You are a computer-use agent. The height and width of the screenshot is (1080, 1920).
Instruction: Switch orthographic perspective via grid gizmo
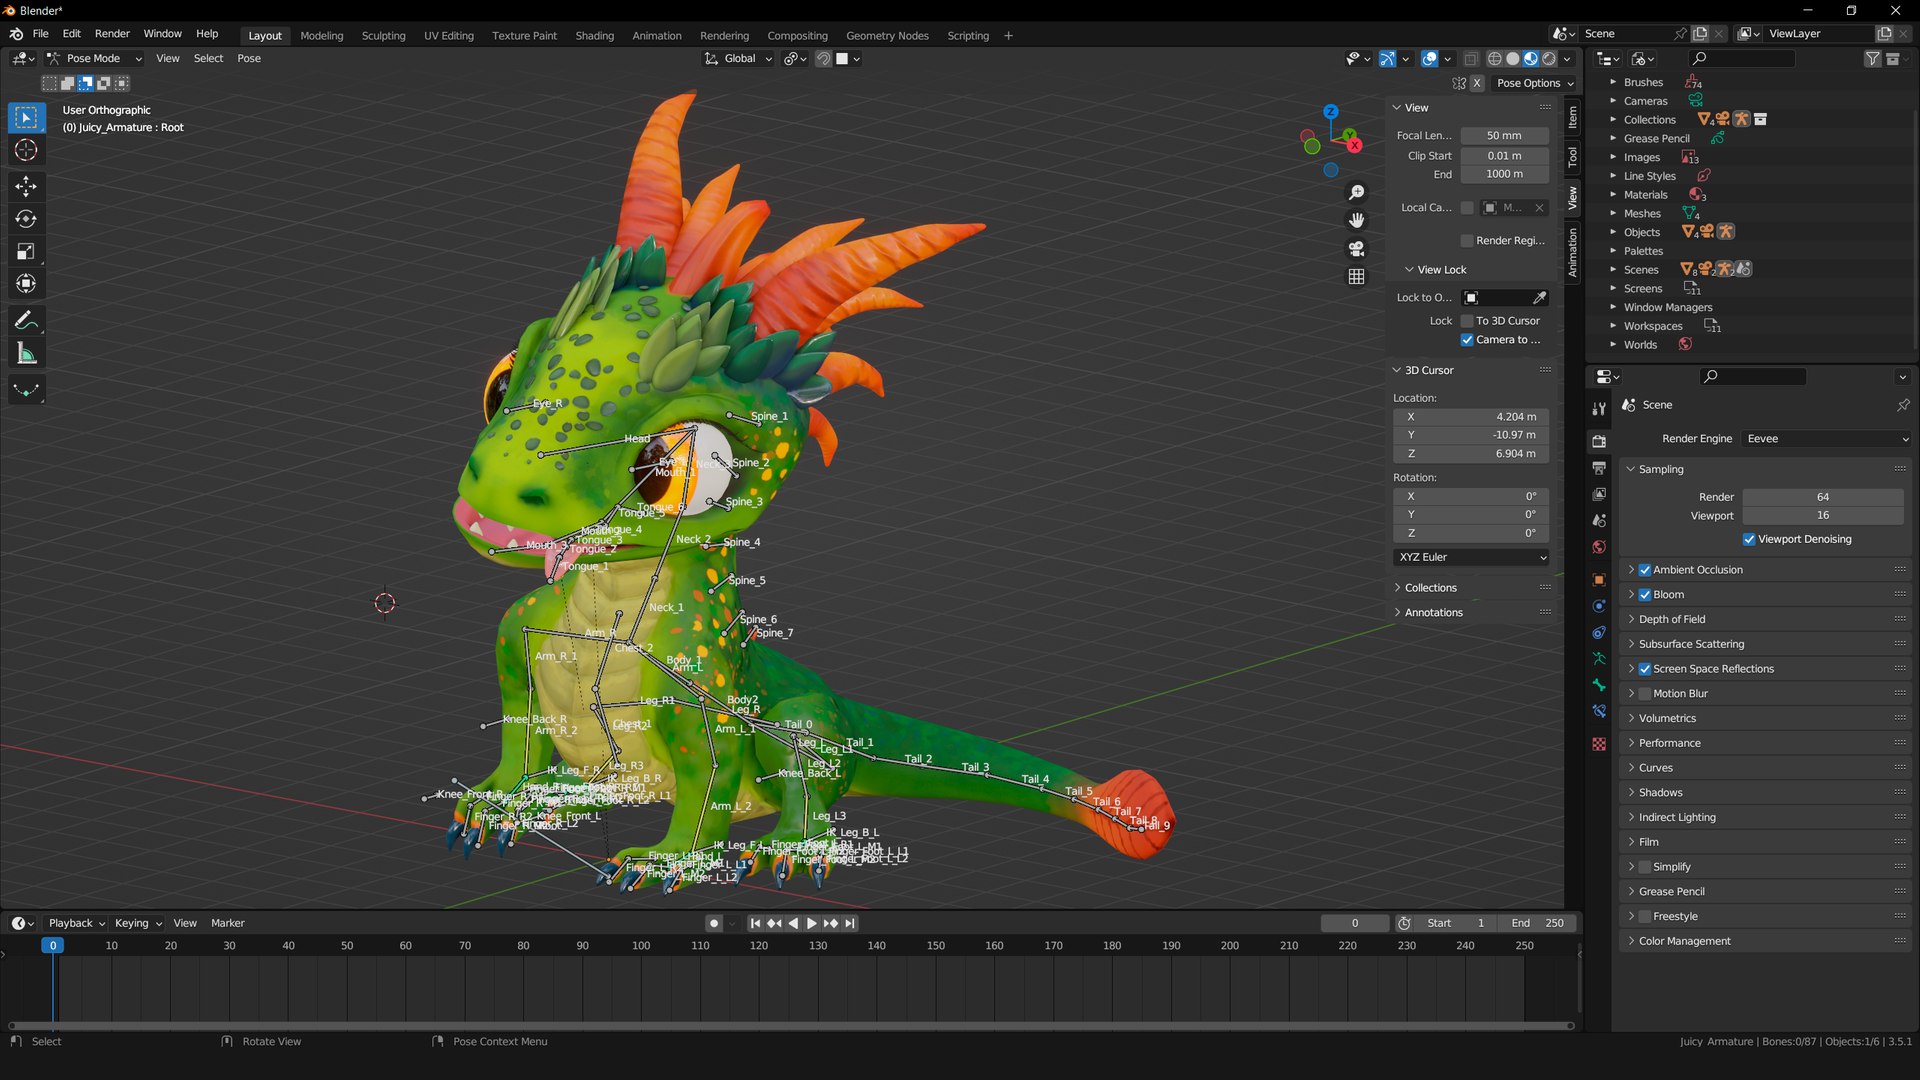coord(1356,276)
